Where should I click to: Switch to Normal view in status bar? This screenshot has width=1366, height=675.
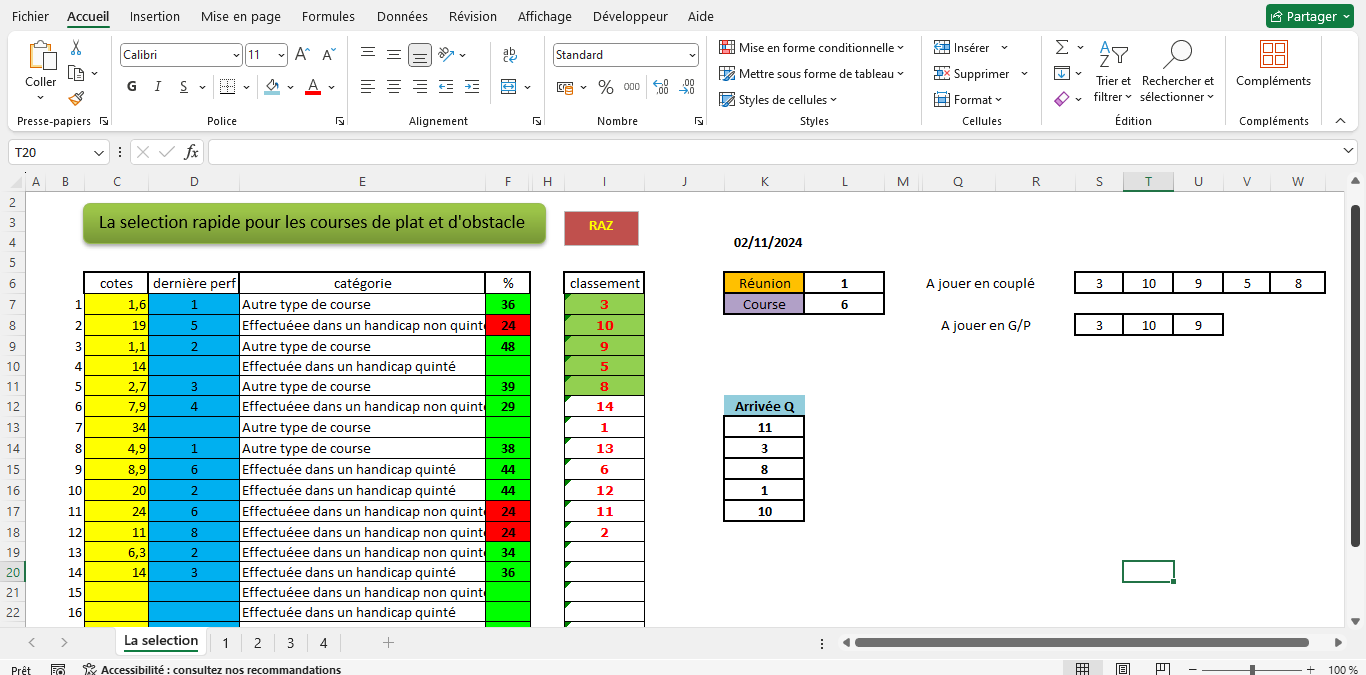click(1082, 669)
